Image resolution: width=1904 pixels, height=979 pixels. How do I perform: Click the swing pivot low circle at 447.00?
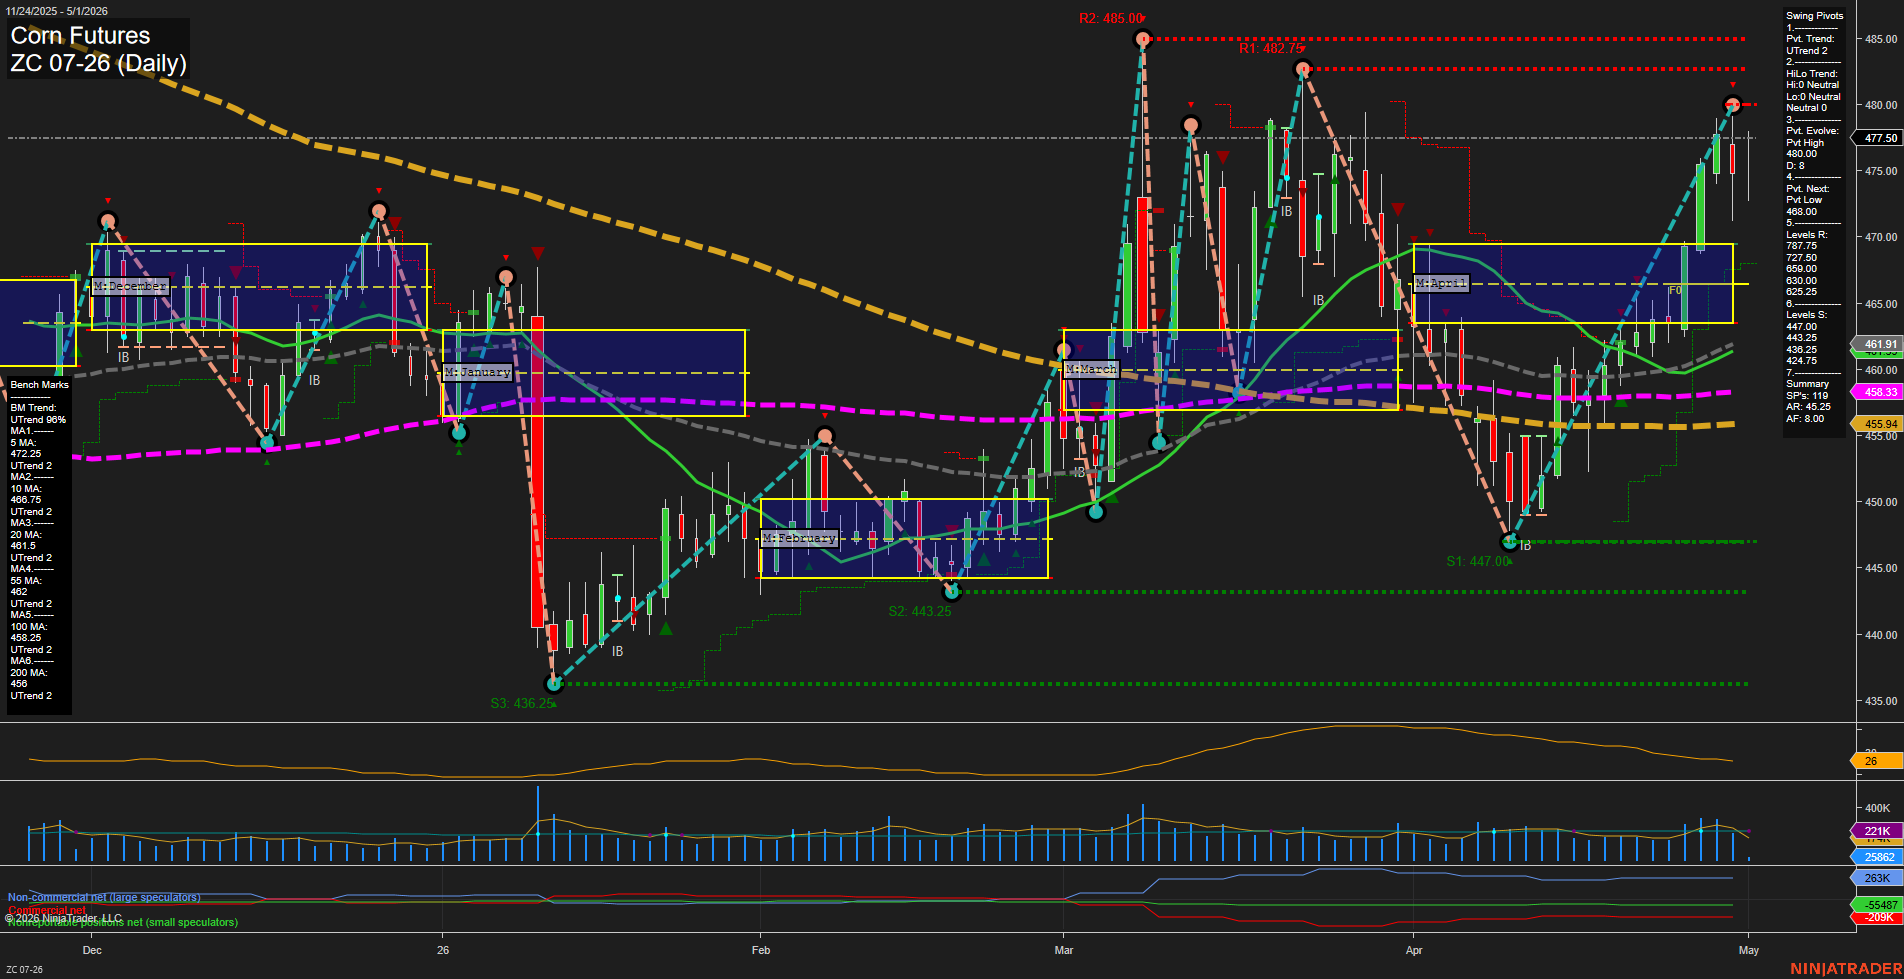1510,542
